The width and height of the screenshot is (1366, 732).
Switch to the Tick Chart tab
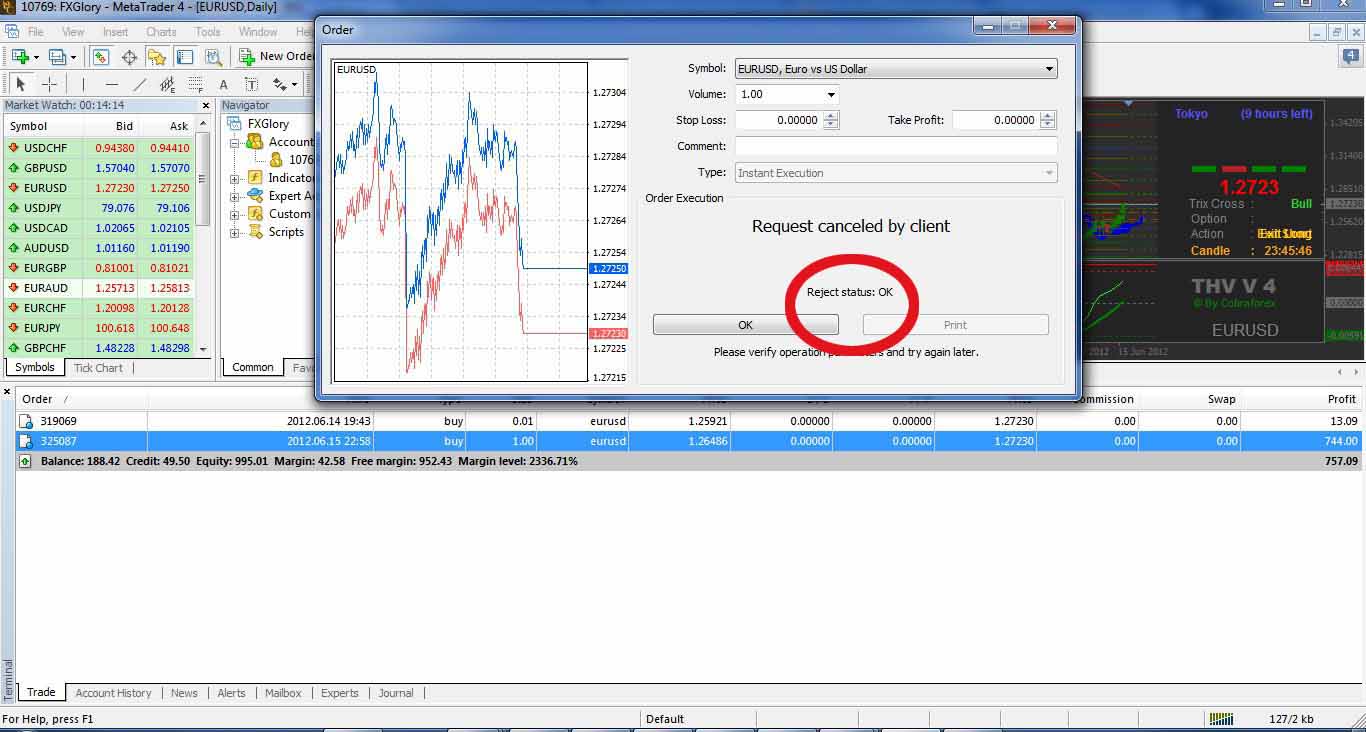(98, 368)
